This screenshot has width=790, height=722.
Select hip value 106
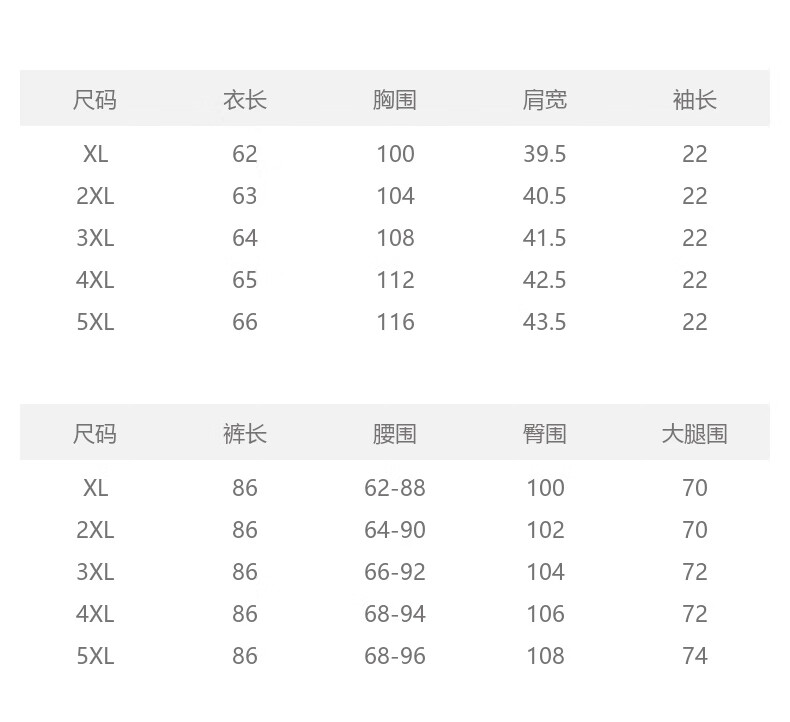pos(545,614)
